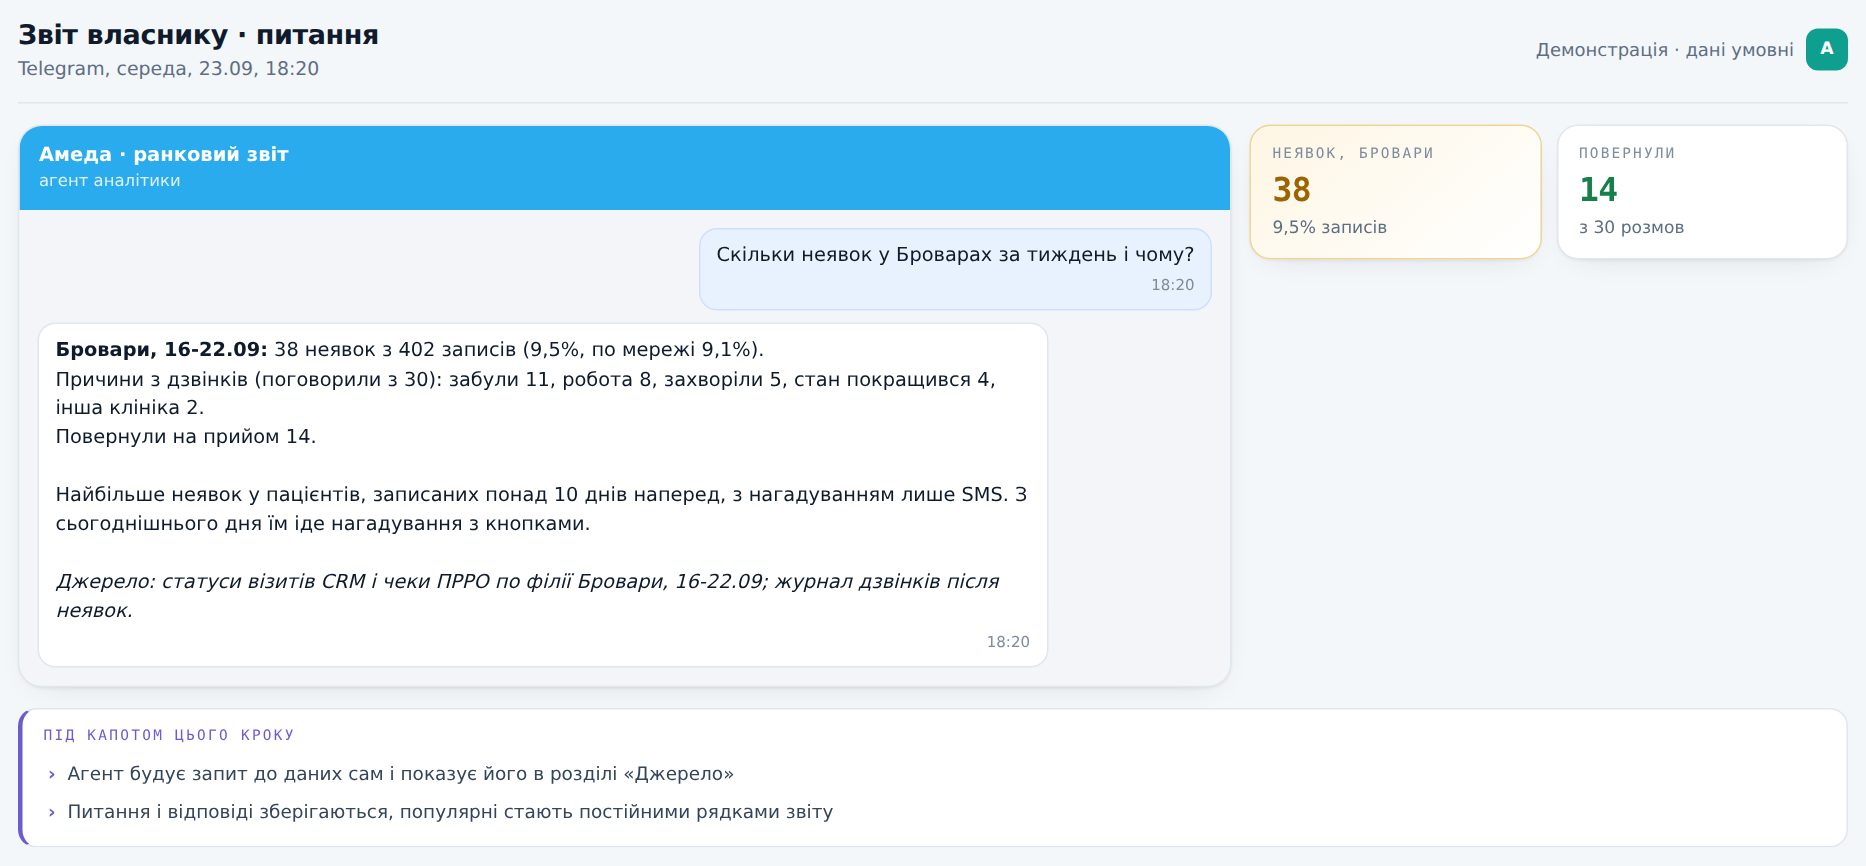Click the value 38 in the no-show card
The width and height of the screenshot is (1866, 866).
click(x=1291, y=190)
